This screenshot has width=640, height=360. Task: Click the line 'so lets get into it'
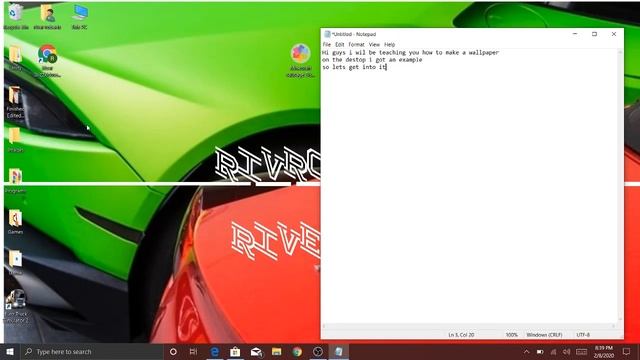[354, 67]
